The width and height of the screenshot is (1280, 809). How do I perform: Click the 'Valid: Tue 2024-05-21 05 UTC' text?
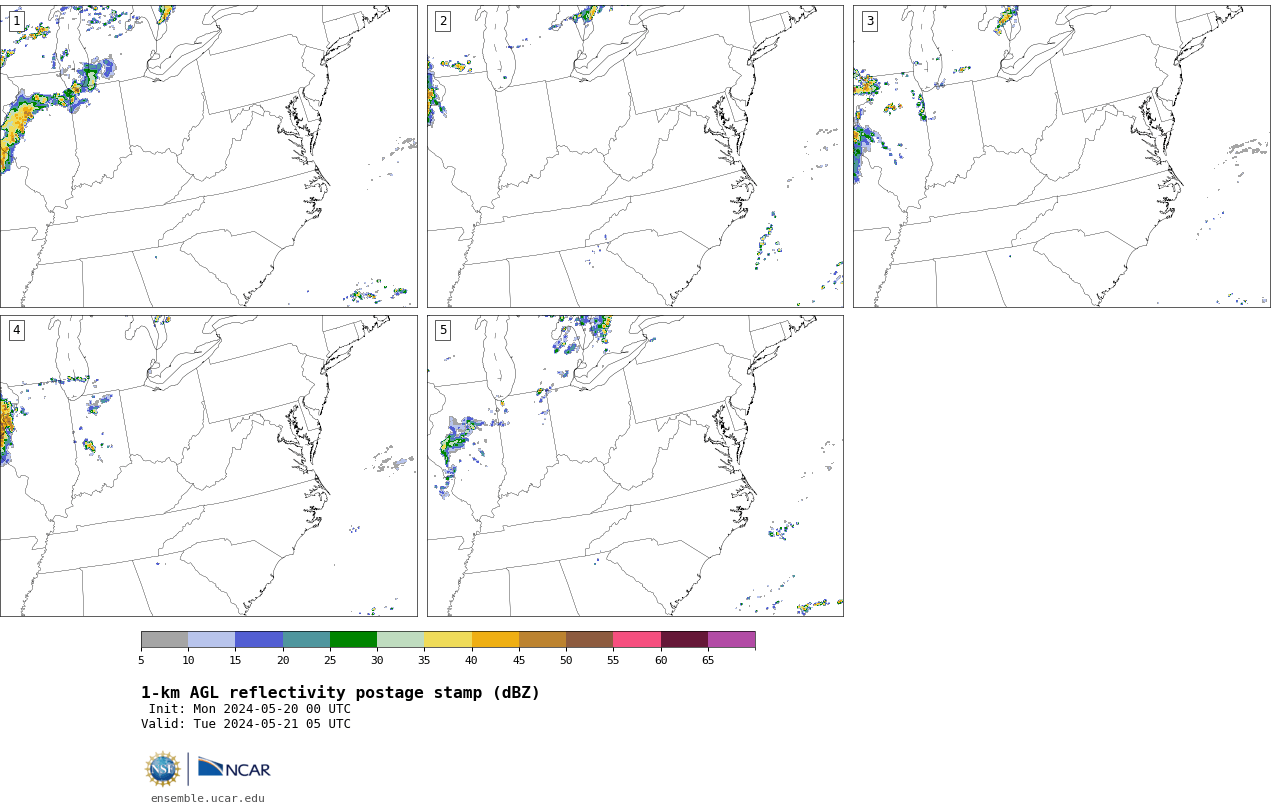coord(246,724)
